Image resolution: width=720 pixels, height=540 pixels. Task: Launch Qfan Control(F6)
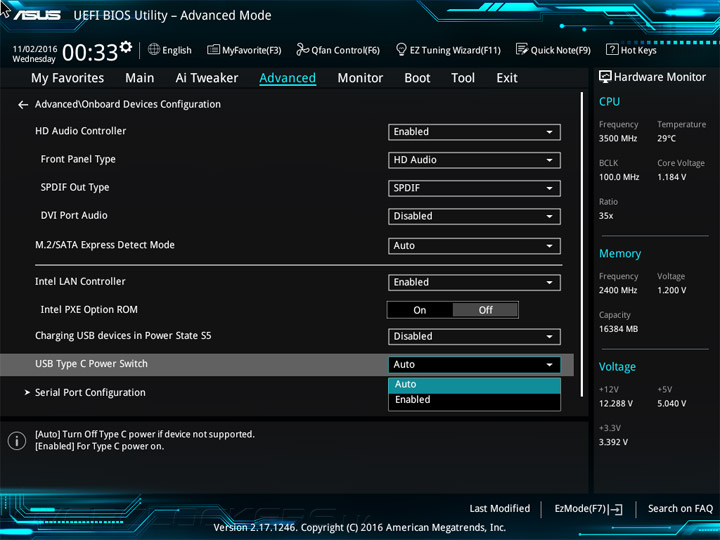[x=345, y=50]
